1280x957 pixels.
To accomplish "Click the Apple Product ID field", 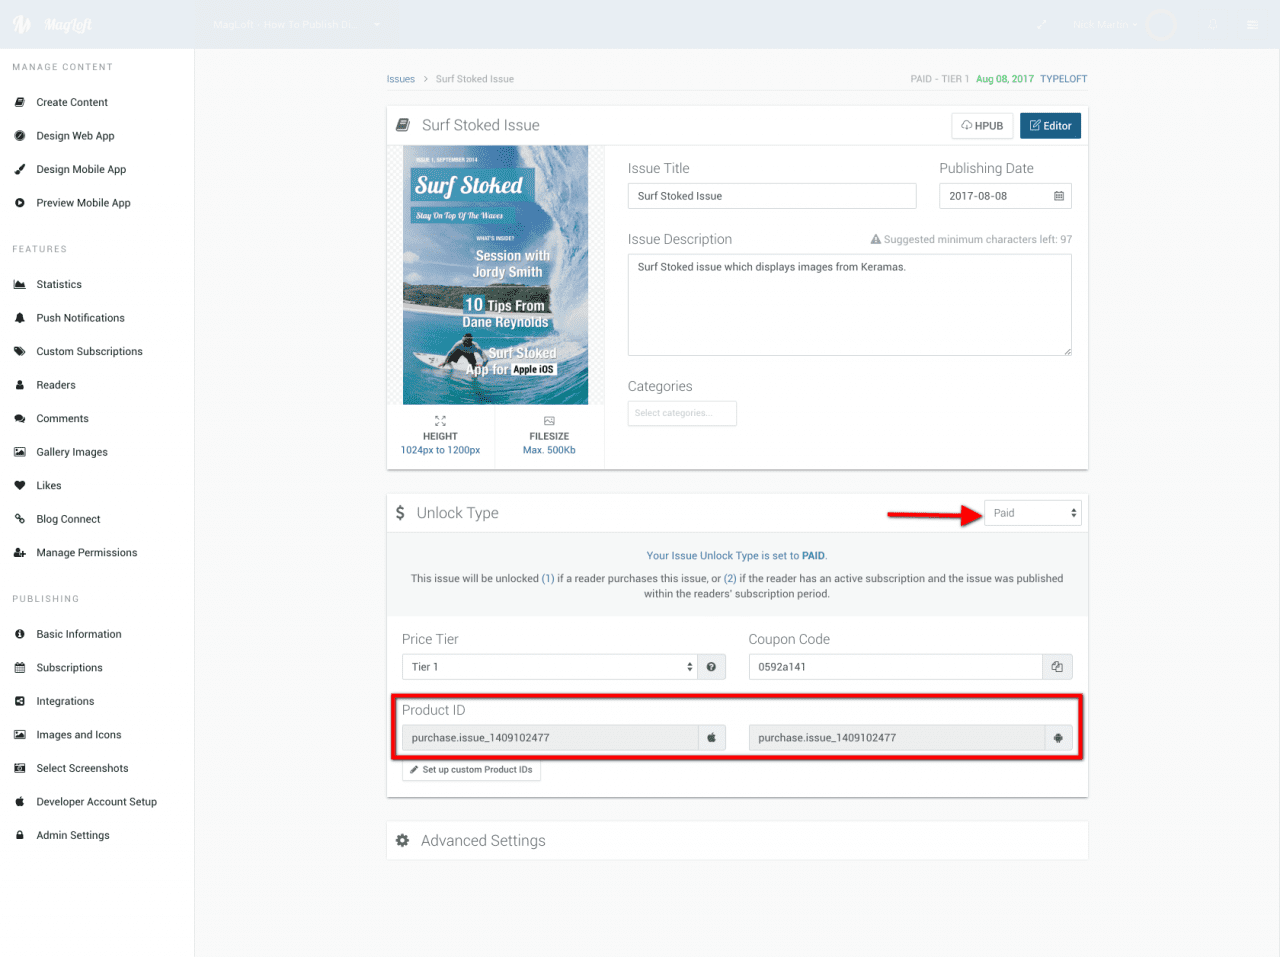I will (550, 738).
